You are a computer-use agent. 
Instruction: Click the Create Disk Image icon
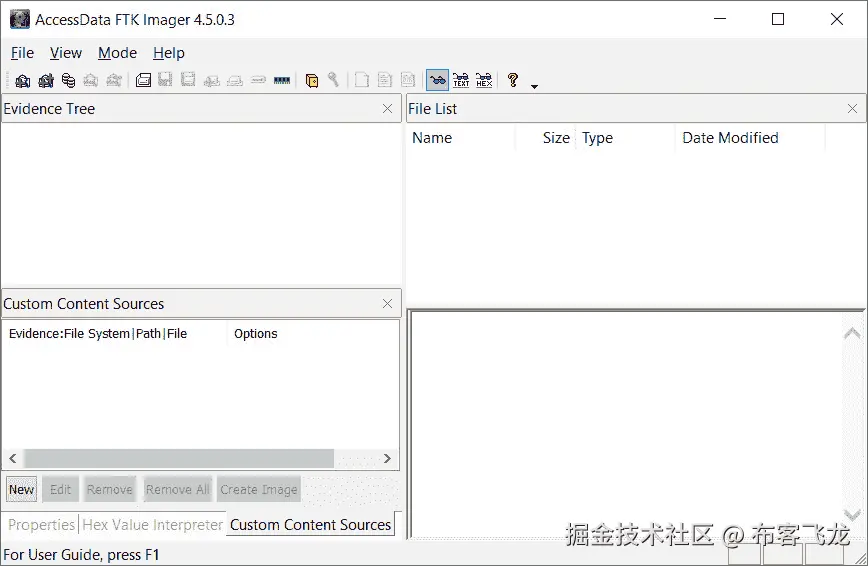143,80
